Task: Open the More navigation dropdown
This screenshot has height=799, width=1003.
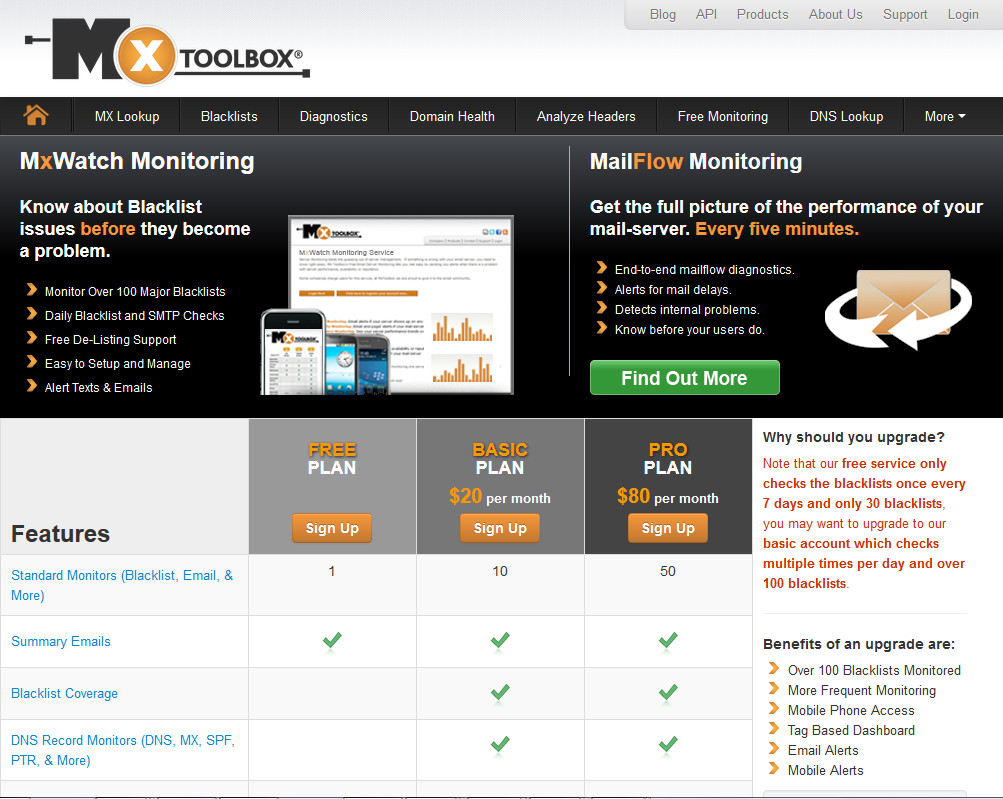Action: (942, 115)
